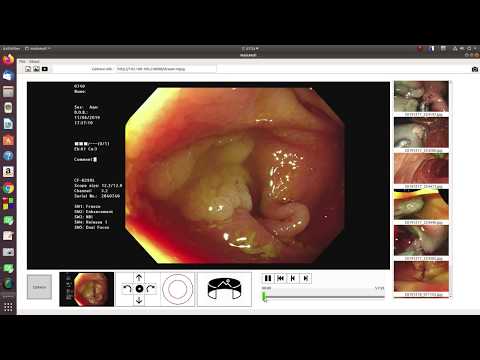The height and width of the screenshot is (360, 480).
Task: Click the video camera toolbar icon
Action: click(x=45, y=69)
